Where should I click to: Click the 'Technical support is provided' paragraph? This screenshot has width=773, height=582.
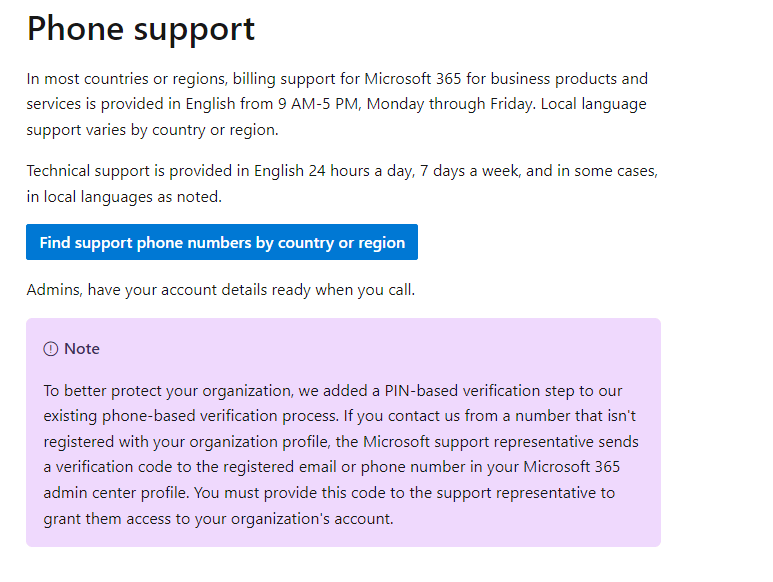pos(342,183)
